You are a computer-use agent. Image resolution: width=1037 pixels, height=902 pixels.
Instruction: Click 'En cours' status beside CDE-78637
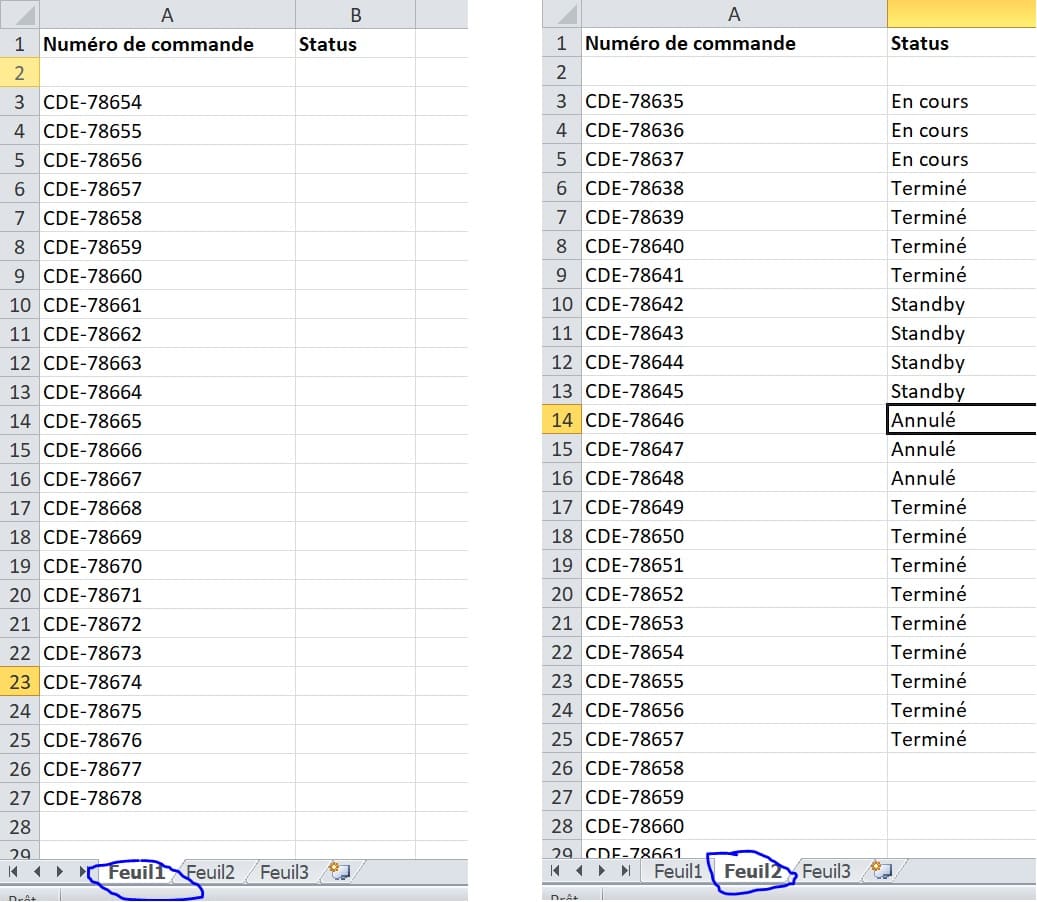[x=962, y=159]
